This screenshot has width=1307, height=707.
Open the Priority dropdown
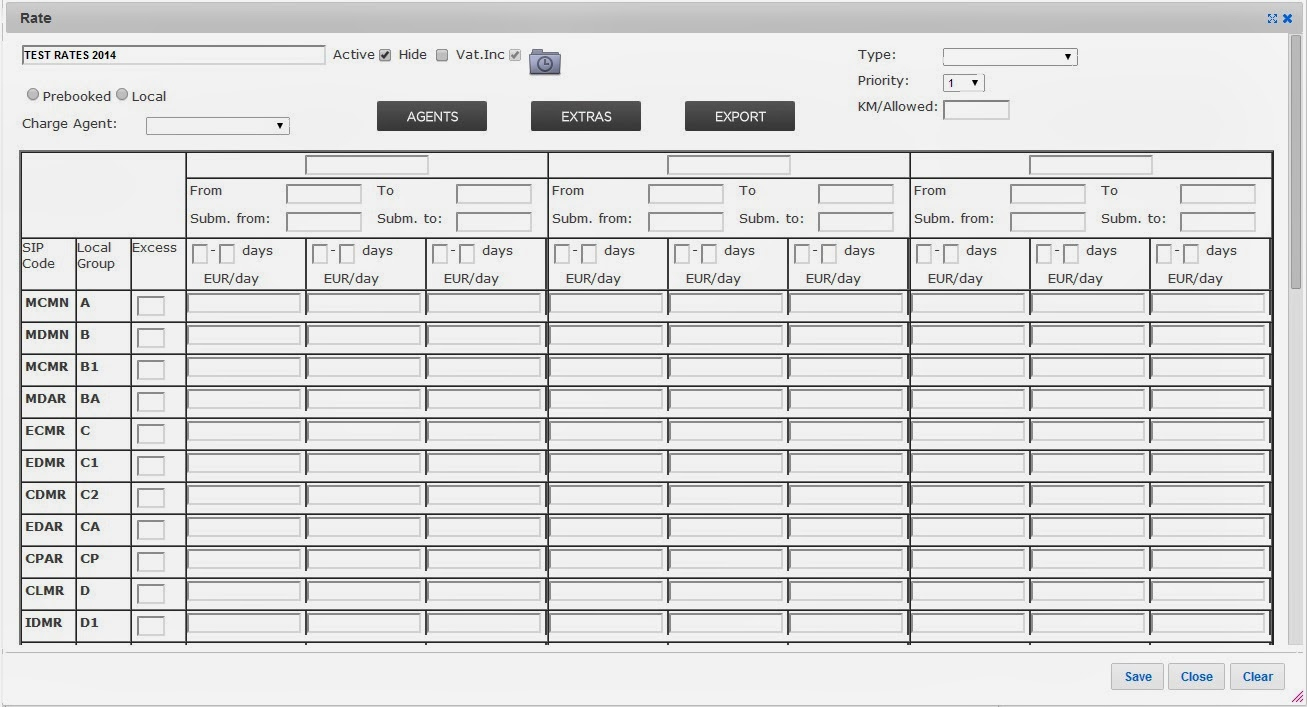(962, 82)
